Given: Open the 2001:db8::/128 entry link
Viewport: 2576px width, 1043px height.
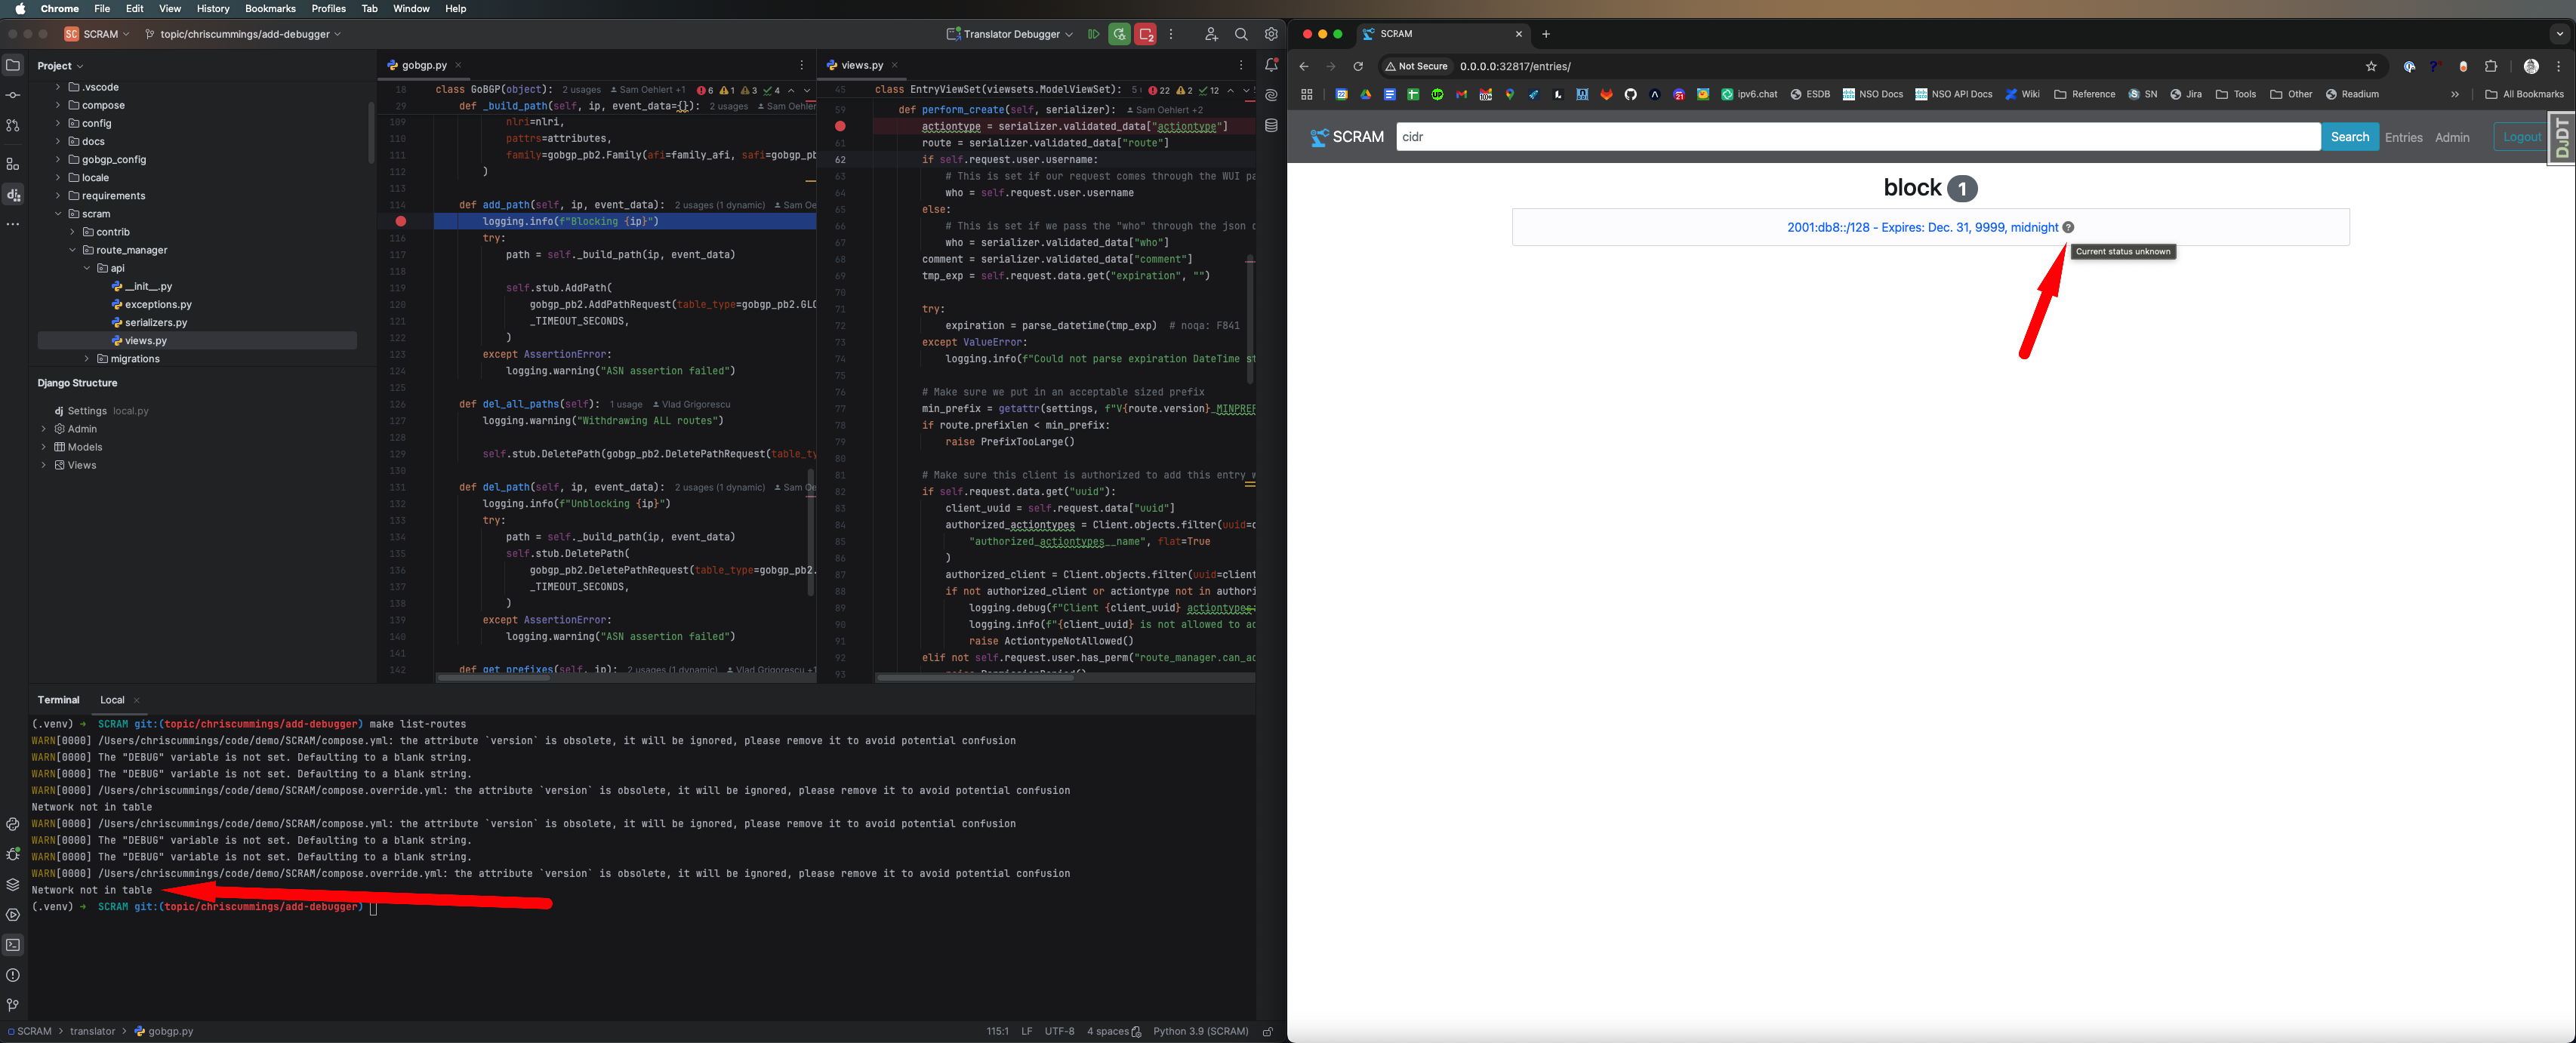Looking at the screenshot, I should click(x=1922, y=227).
